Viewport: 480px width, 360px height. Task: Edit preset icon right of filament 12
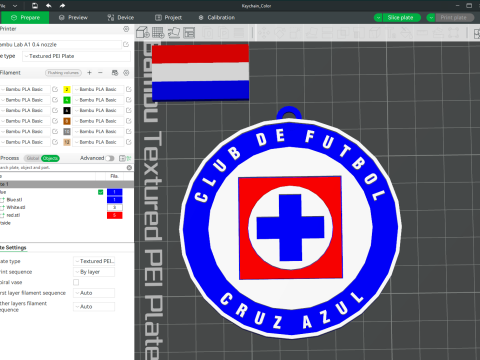coord(129,142)
